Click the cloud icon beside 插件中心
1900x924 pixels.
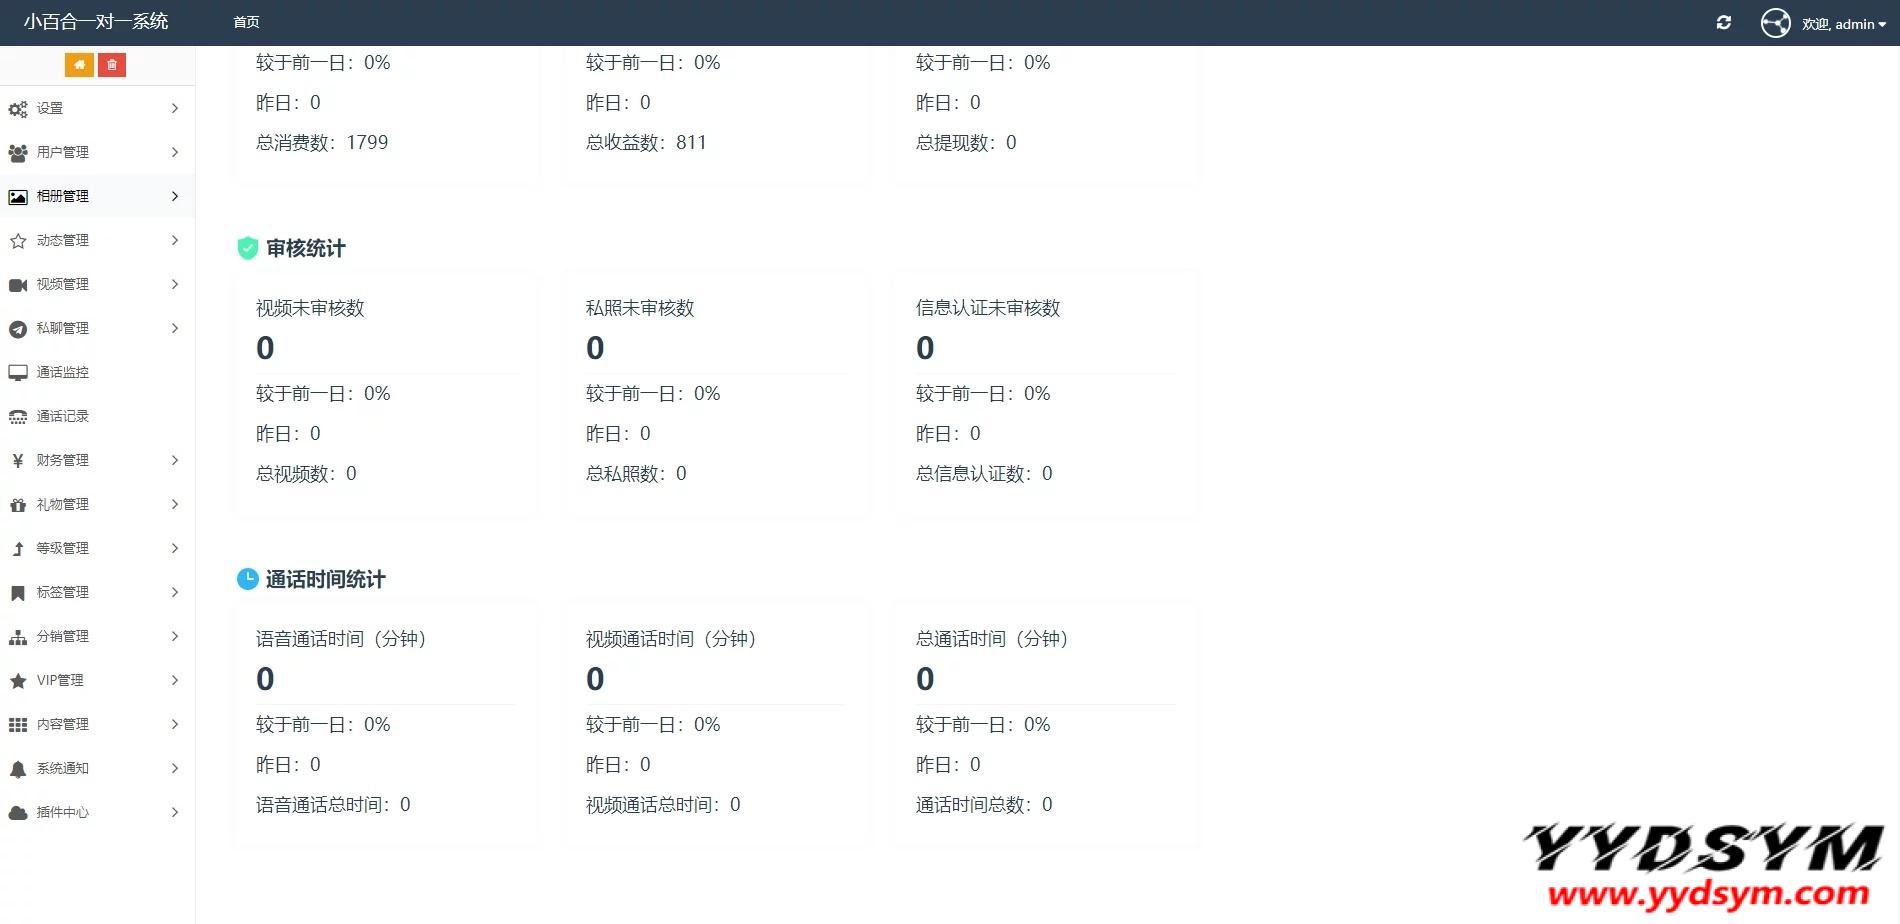pyautogui.click(x=18, y=813)
